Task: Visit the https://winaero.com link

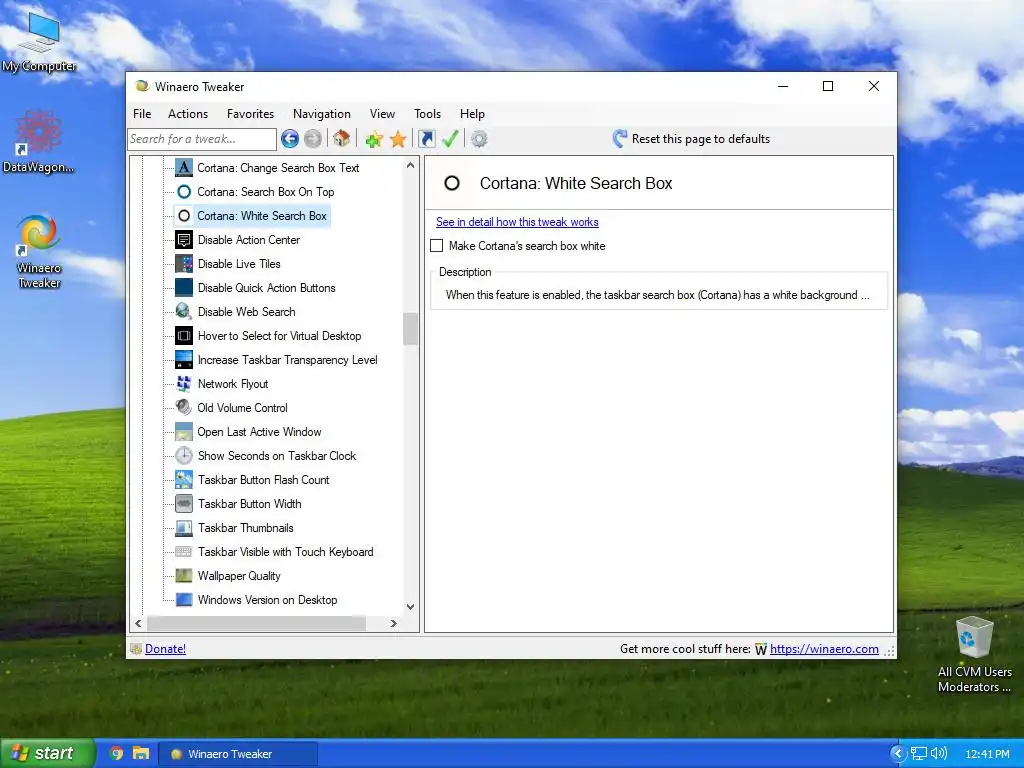Action: (824, 648)
